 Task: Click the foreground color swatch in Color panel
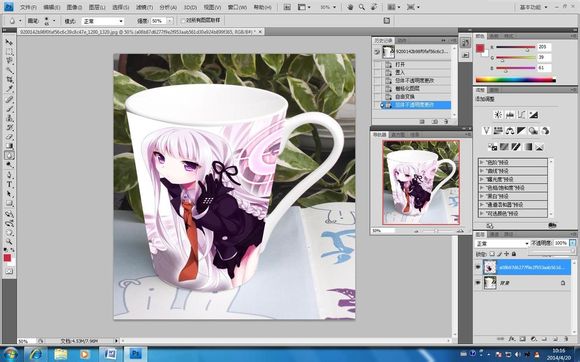click(480, 48)
